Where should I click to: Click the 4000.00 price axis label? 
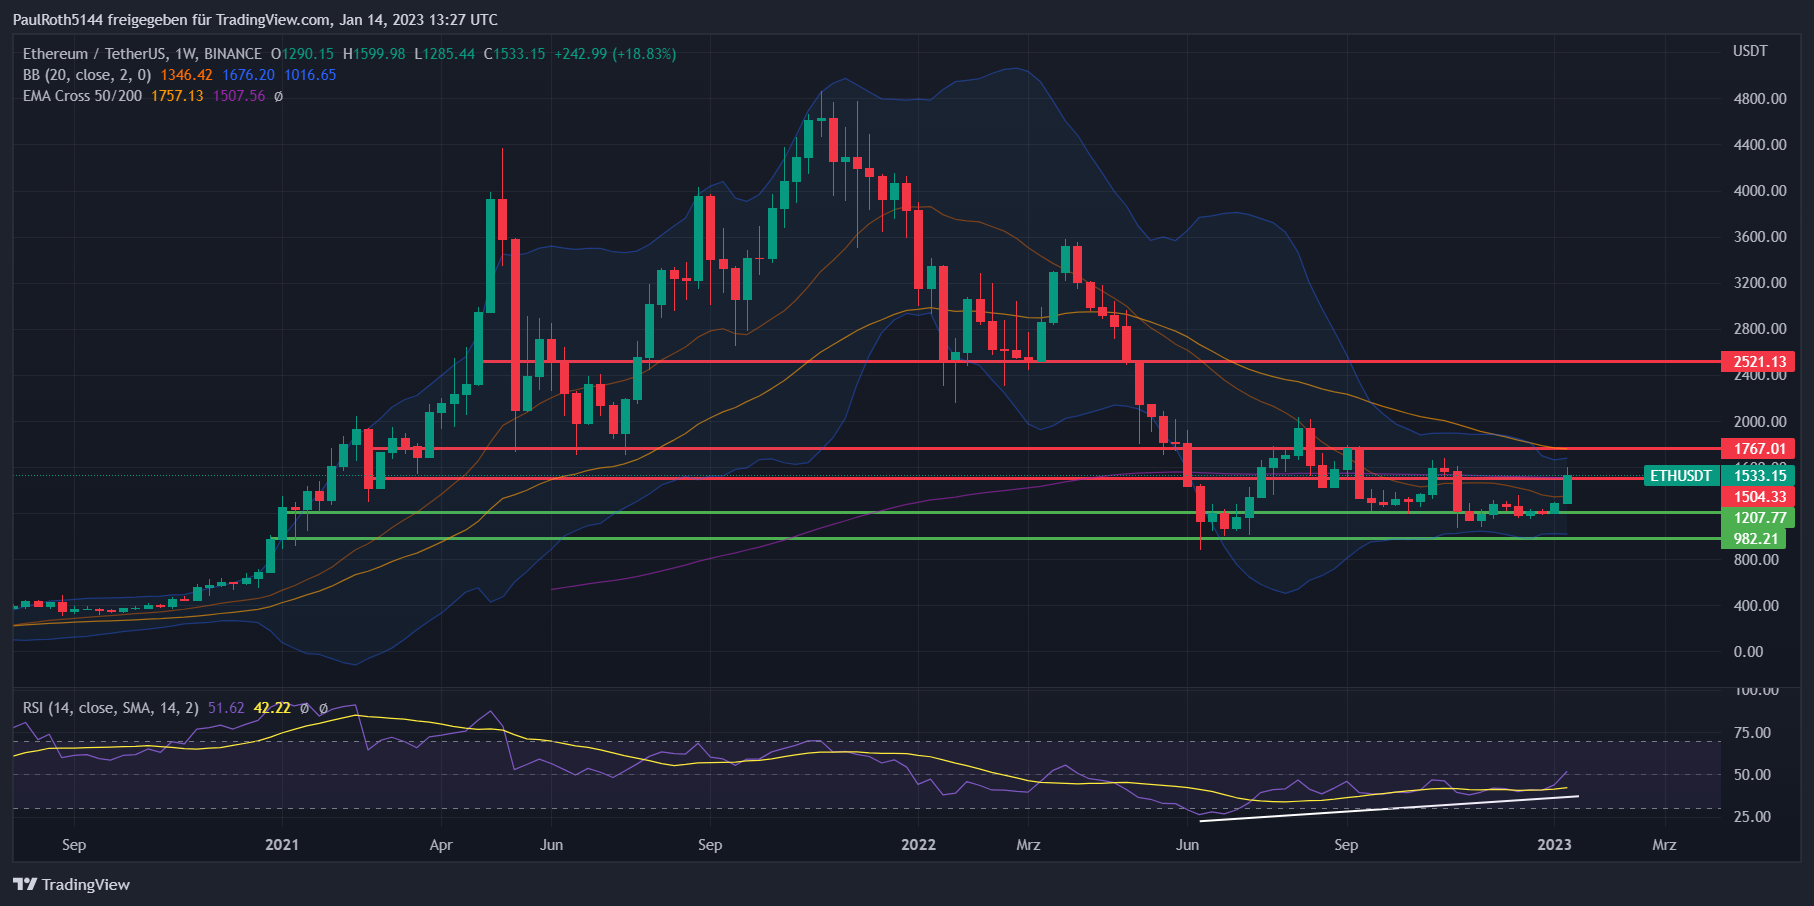1760,191
